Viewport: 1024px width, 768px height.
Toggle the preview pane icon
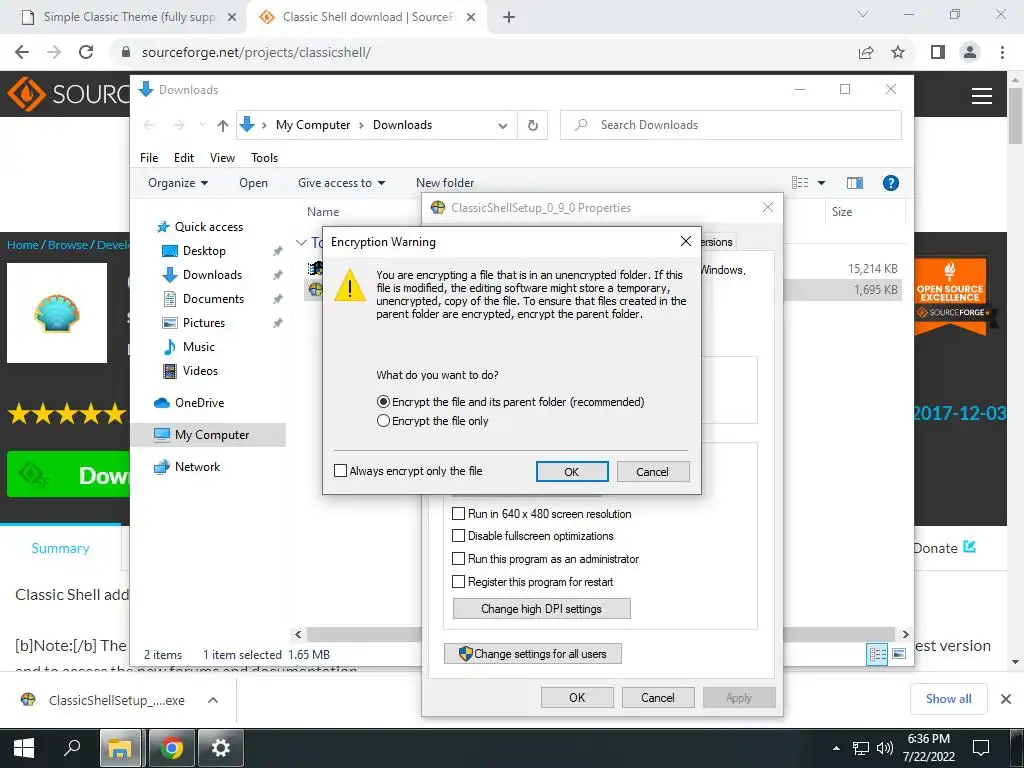pos(855,183)
